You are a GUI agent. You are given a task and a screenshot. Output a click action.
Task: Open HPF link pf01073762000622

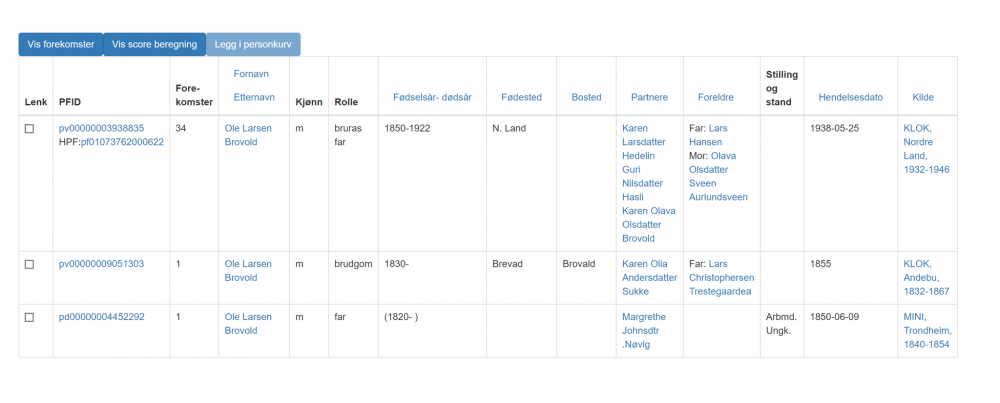pyautogui.click(x=122, y=142)
